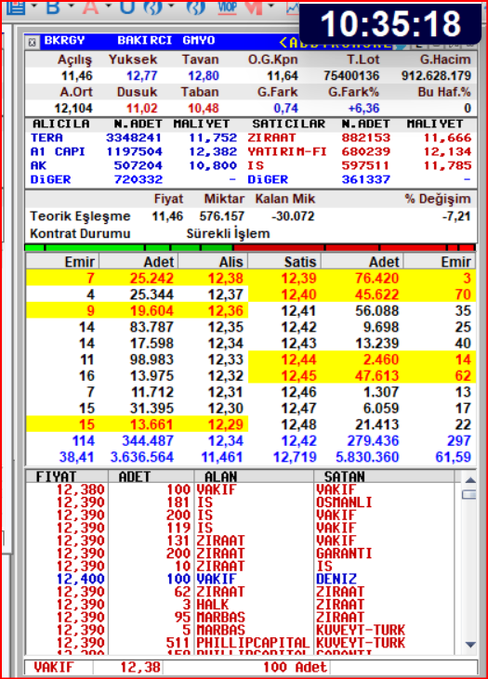Close the BKRGY window with its X icon
The height and width of the screenshot is (679, 488).
(x=32, y=42)
